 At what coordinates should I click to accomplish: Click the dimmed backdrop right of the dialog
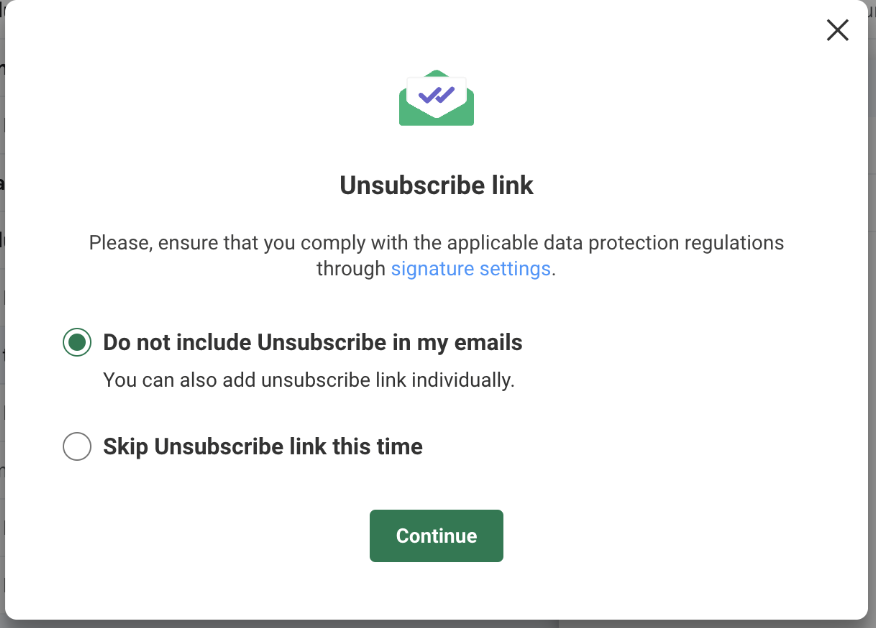(x=872, y=300)
